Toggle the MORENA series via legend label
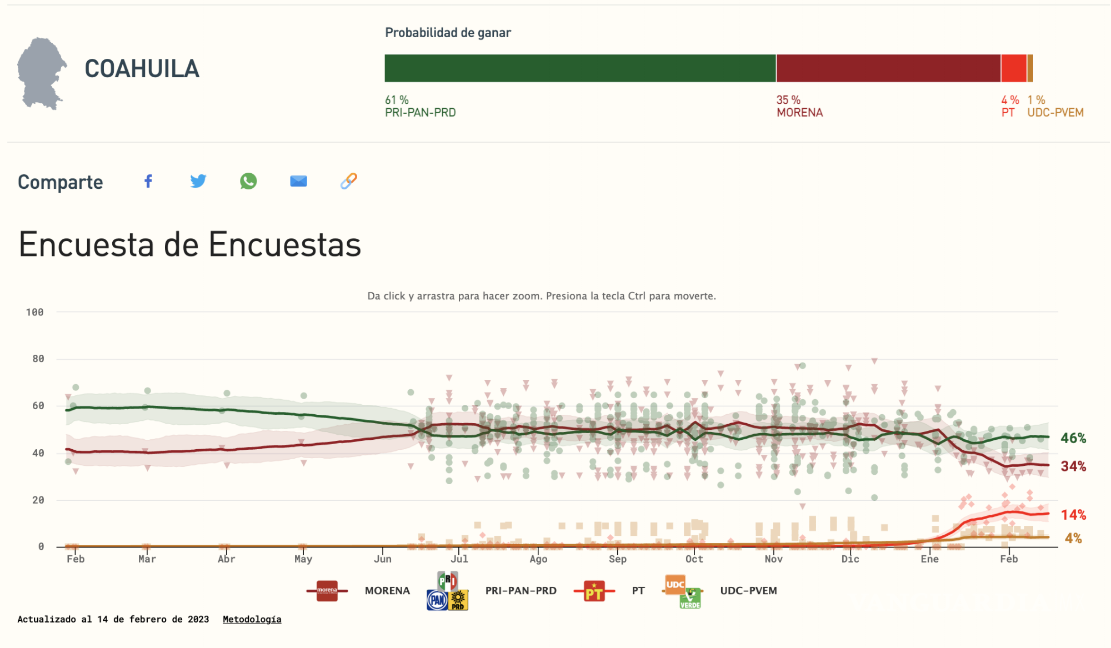The image size is (1111, 648). pos(386,590)
